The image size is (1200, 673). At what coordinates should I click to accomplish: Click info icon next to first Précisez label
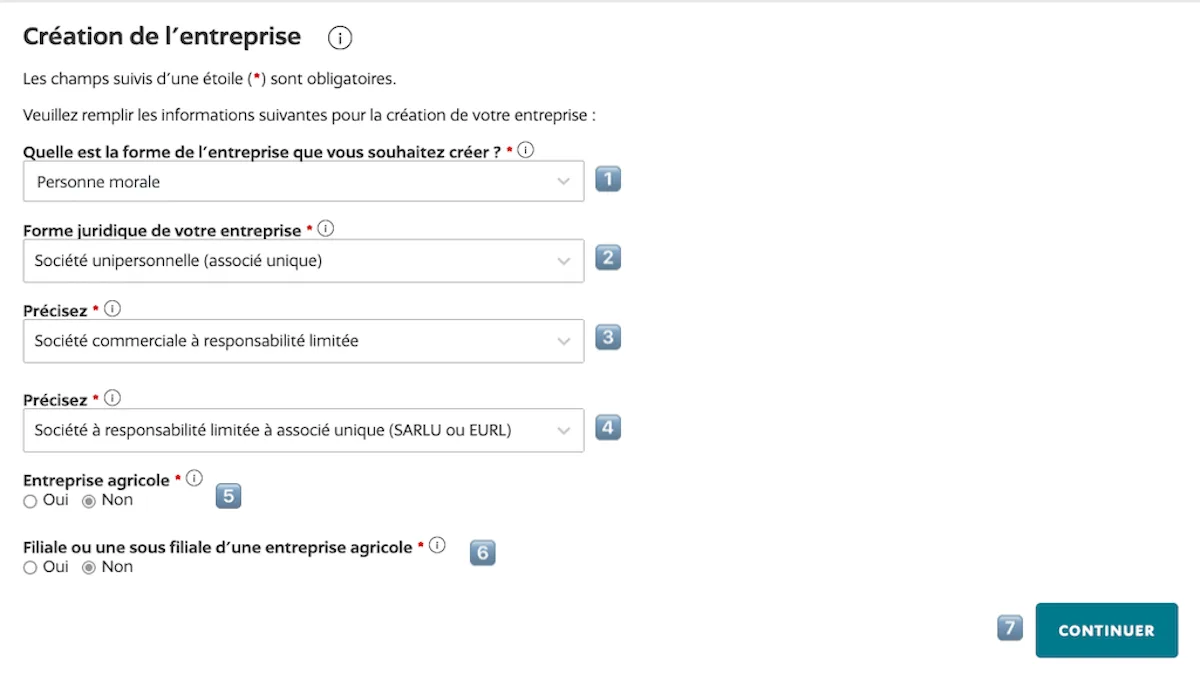coord(112,309)
